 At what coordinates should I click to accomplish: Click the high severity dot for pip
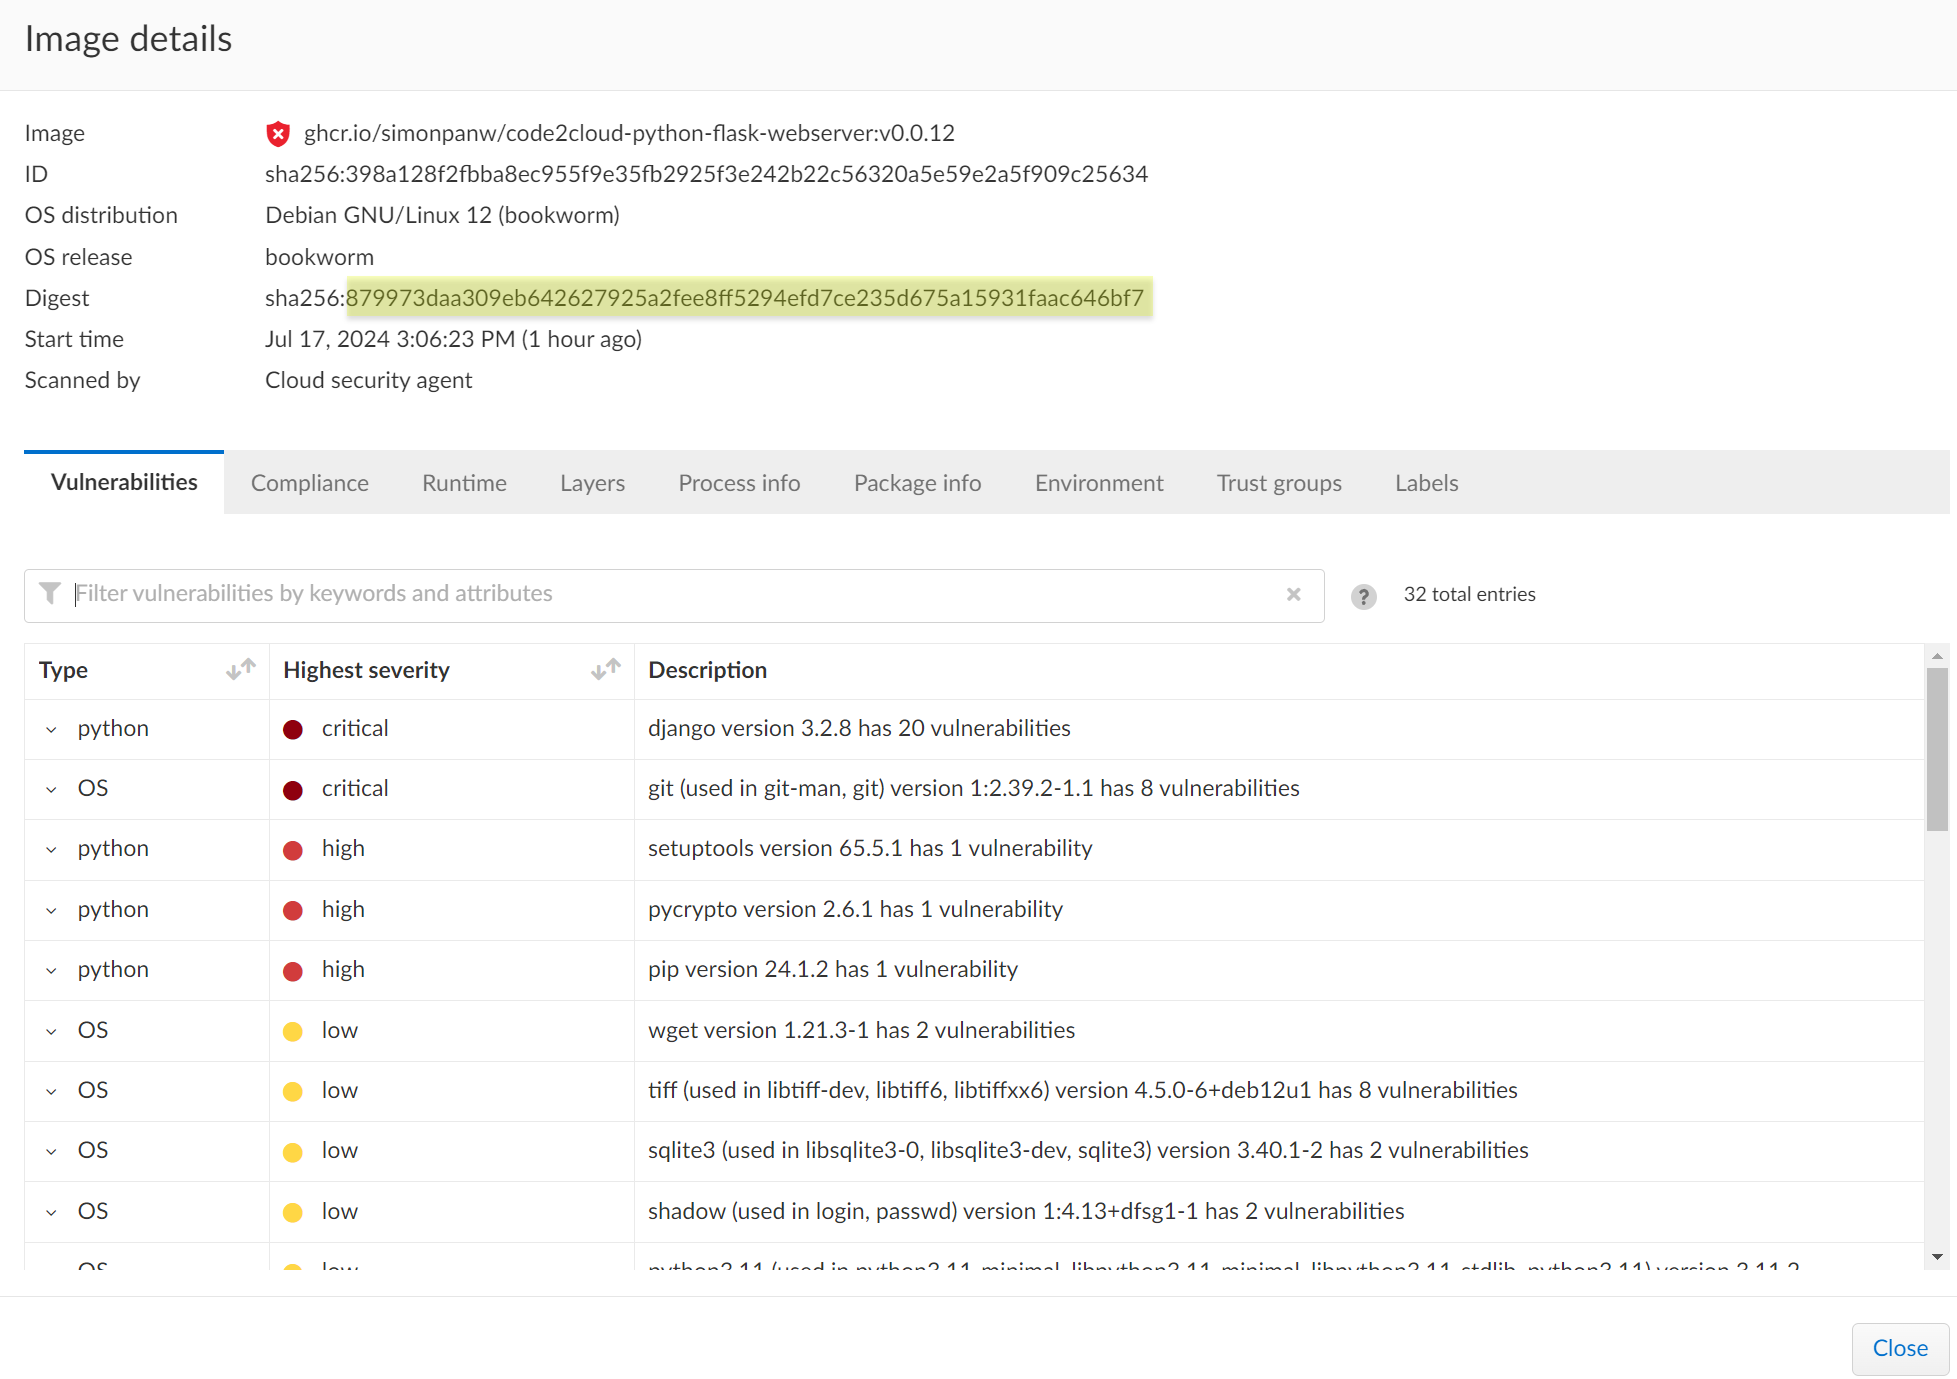click(293, 971)
